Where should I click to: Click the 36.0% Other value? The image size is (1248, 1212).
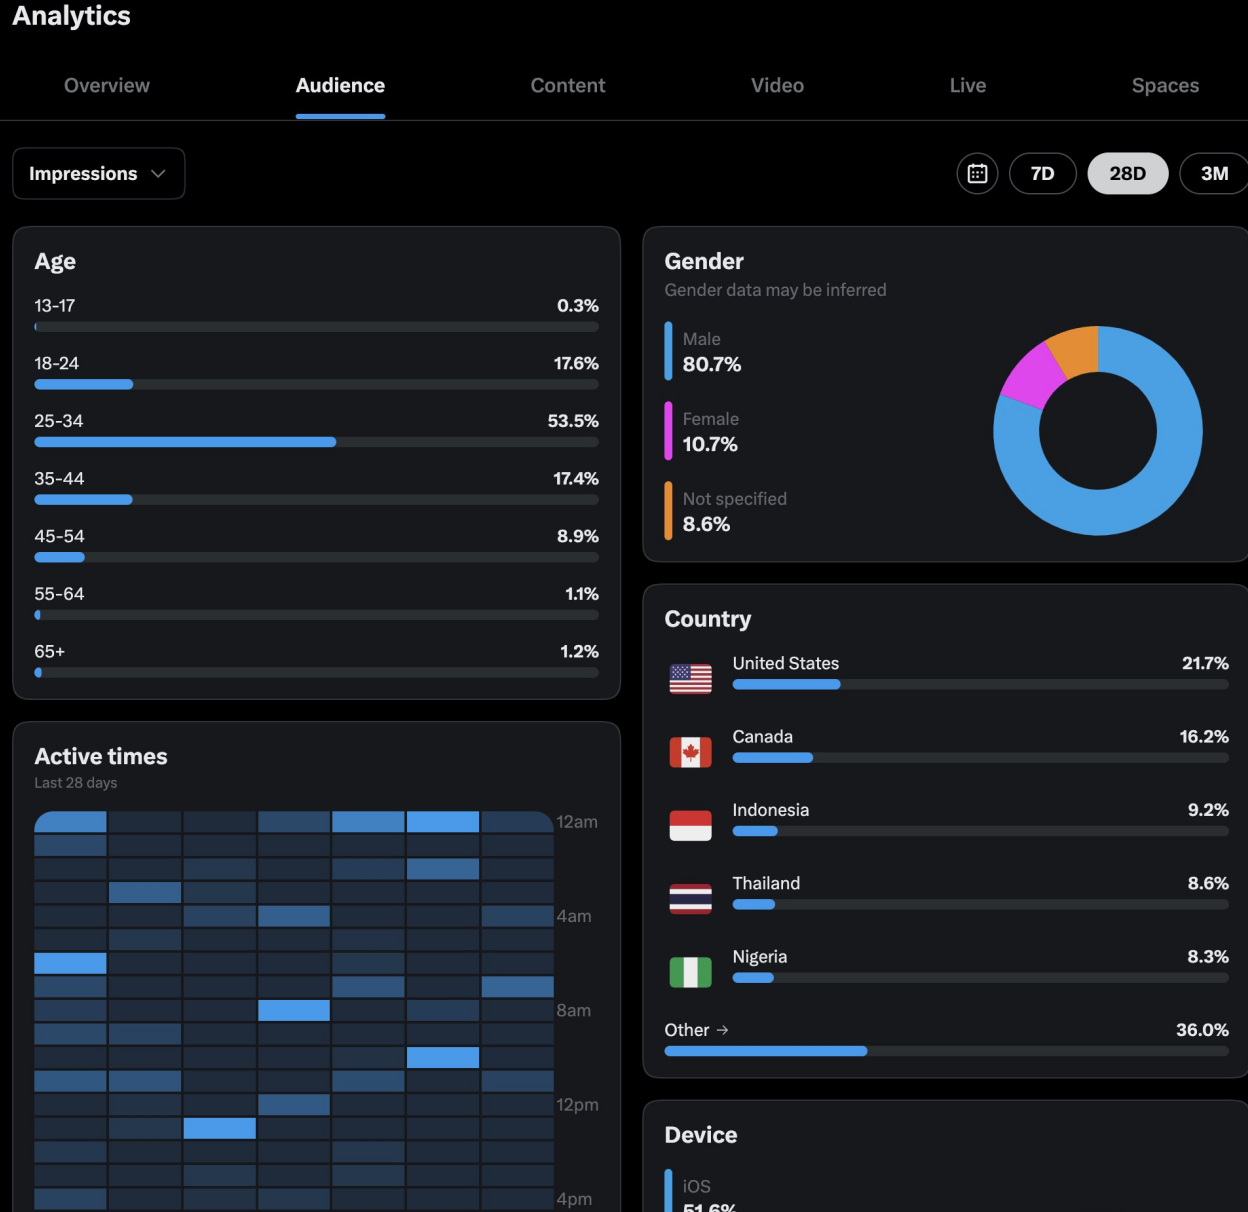click(1202, 1030)
